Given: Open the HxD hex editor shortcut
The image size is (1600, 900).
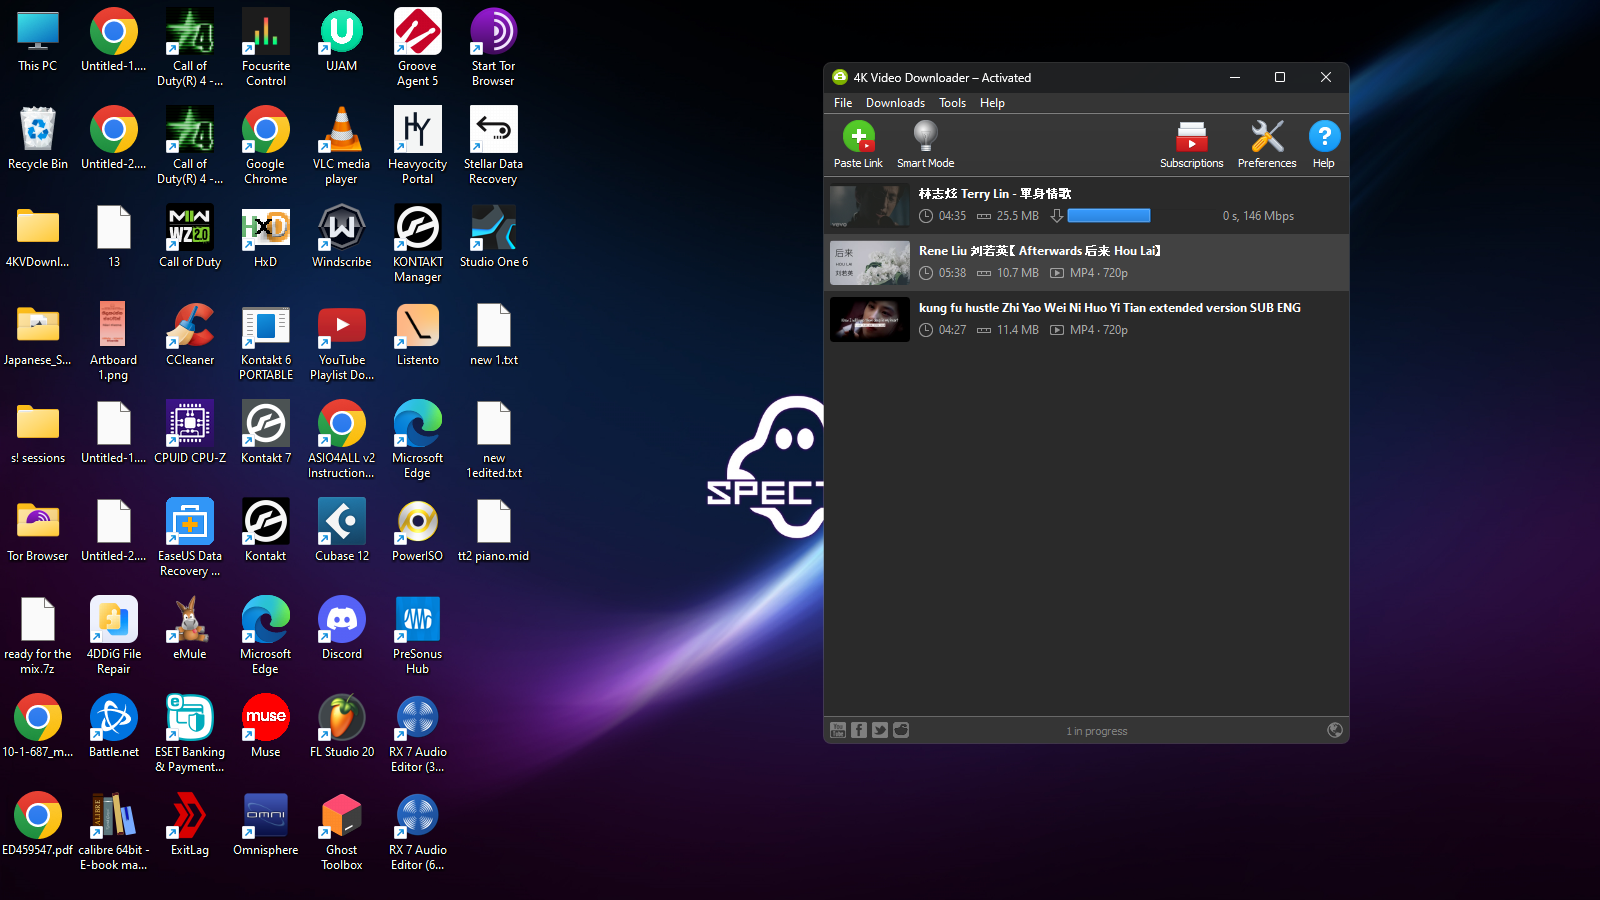Looking at the screenshot, I should coord(266,238).
